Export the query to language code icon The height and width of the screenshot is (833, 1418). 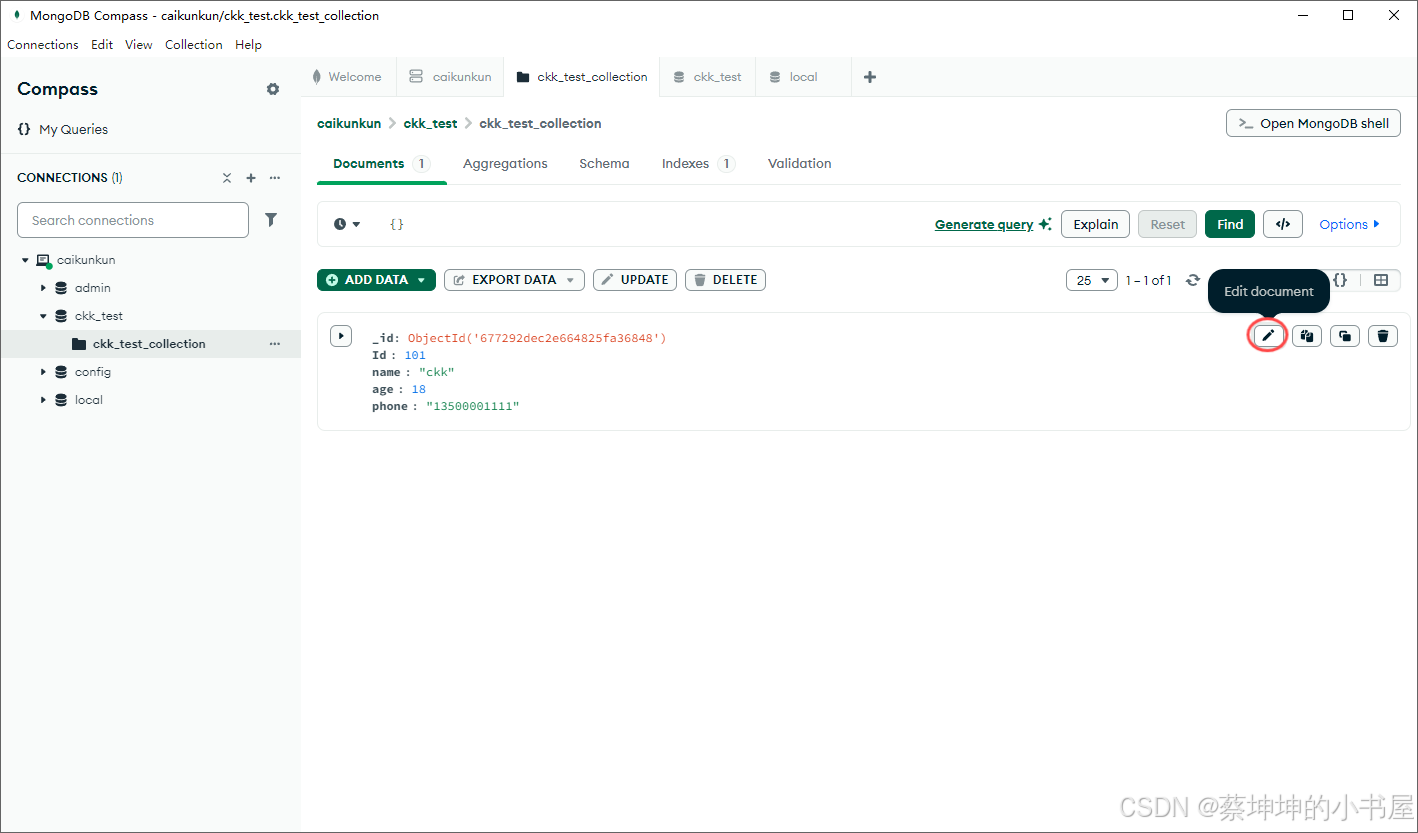click(1283, 224)
